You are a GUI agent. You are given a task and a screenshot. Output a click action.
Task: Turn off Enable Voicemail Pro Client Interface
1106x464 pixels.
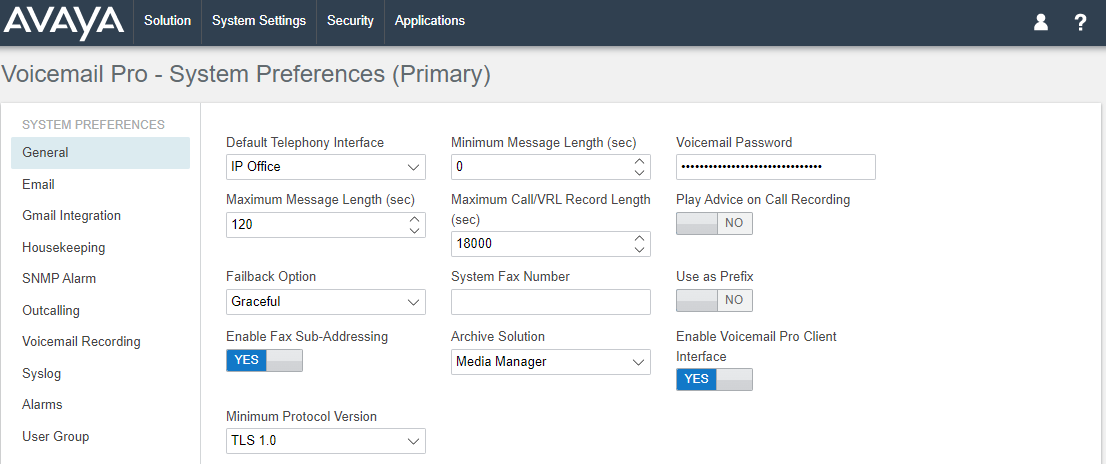pos(714,379)
